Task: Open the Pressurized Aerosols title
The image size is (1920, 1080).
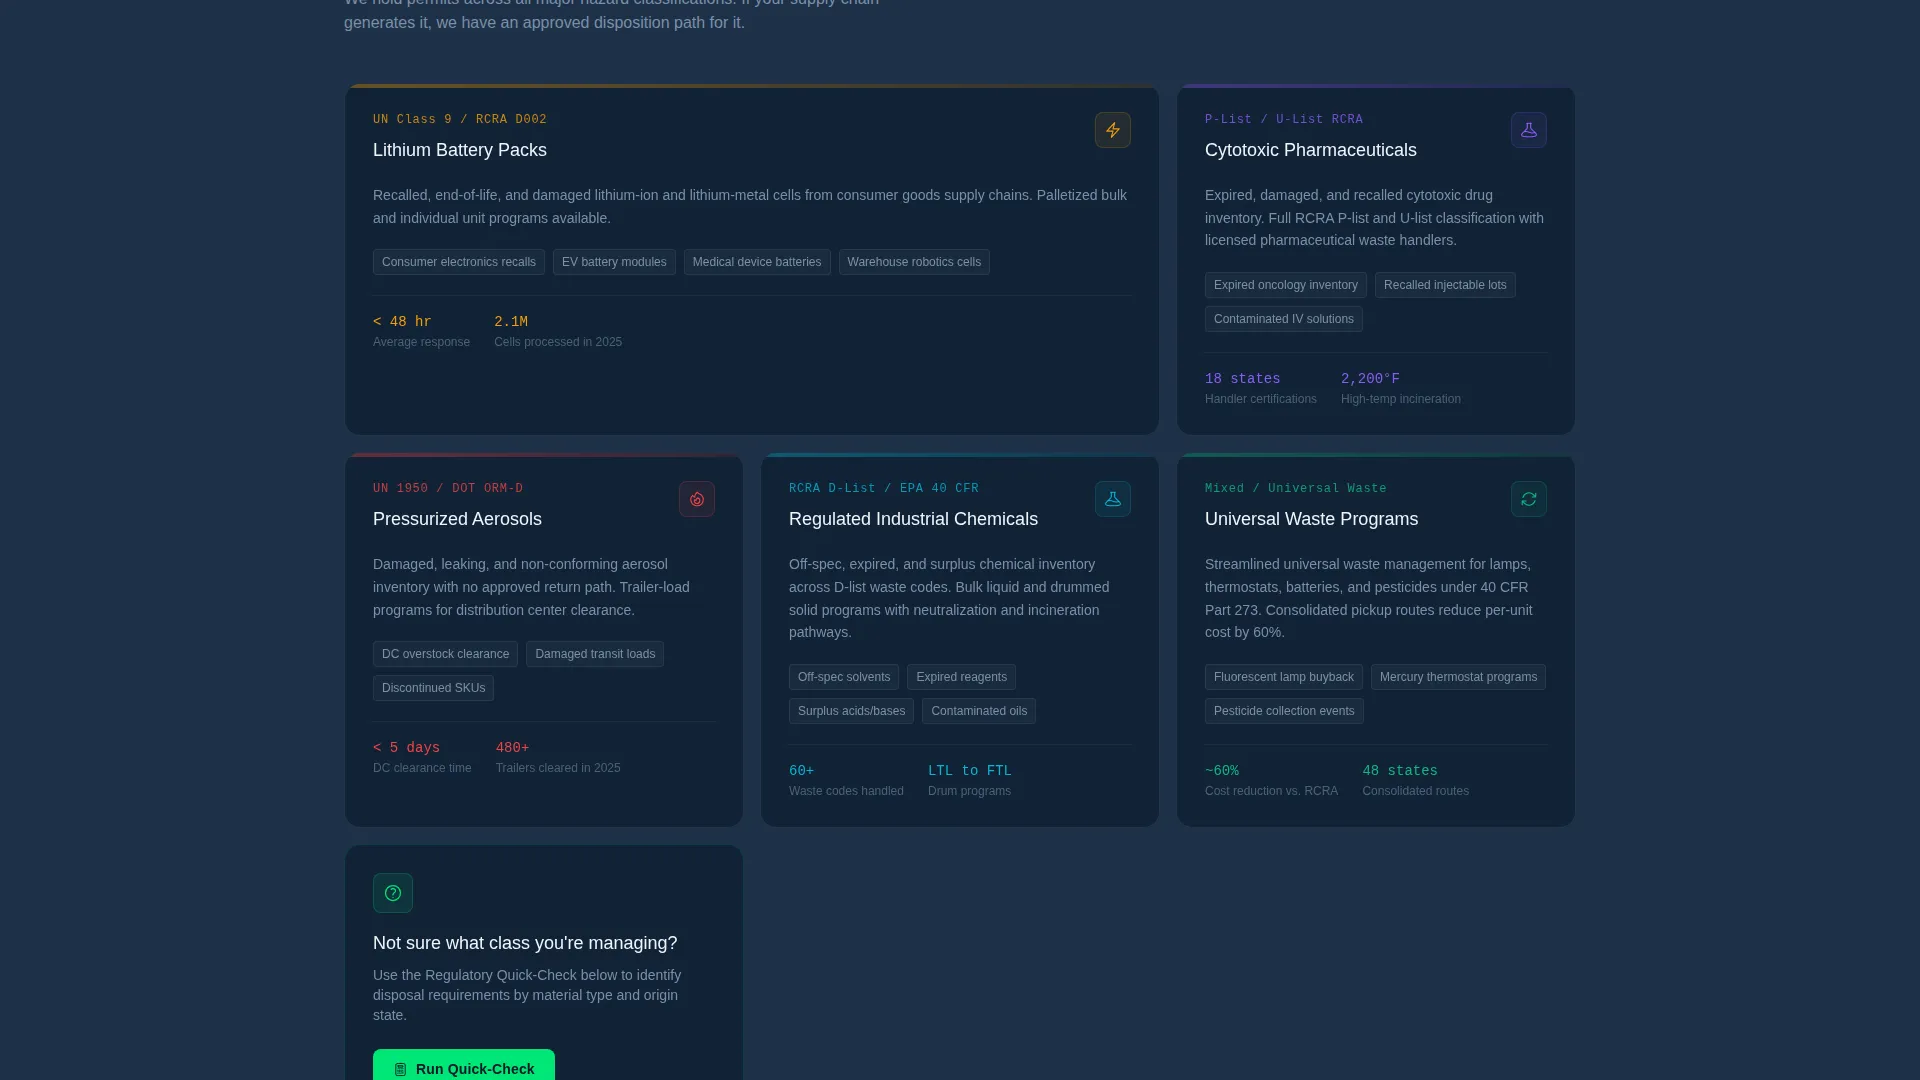Action: coord(457,519)
